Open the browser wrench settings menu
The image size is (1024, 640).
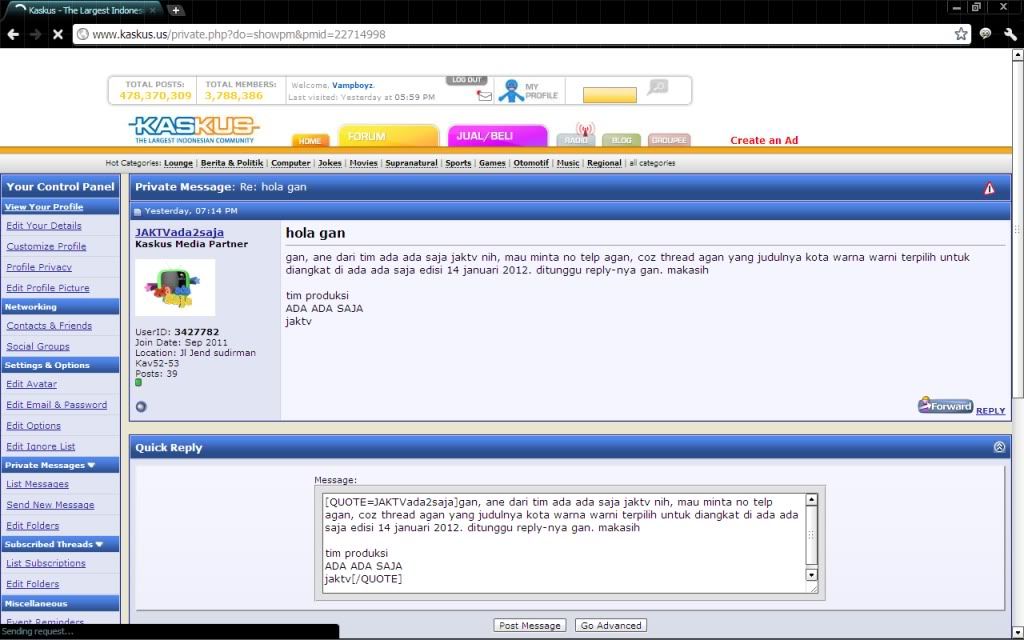point(1010,34)
